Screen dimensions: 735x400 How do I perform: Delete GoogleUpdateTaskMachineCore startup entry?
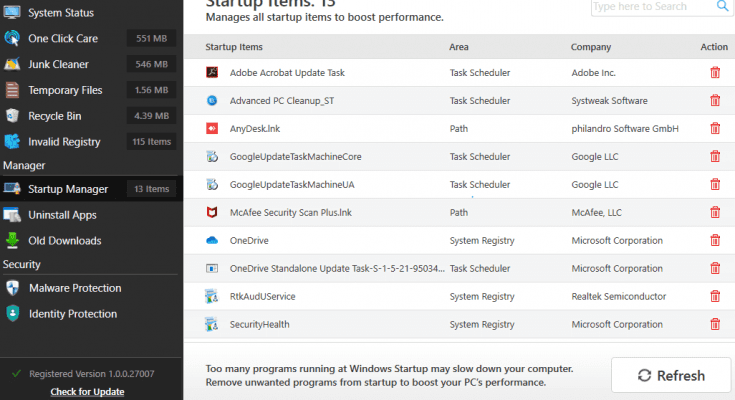pos(714,157)
